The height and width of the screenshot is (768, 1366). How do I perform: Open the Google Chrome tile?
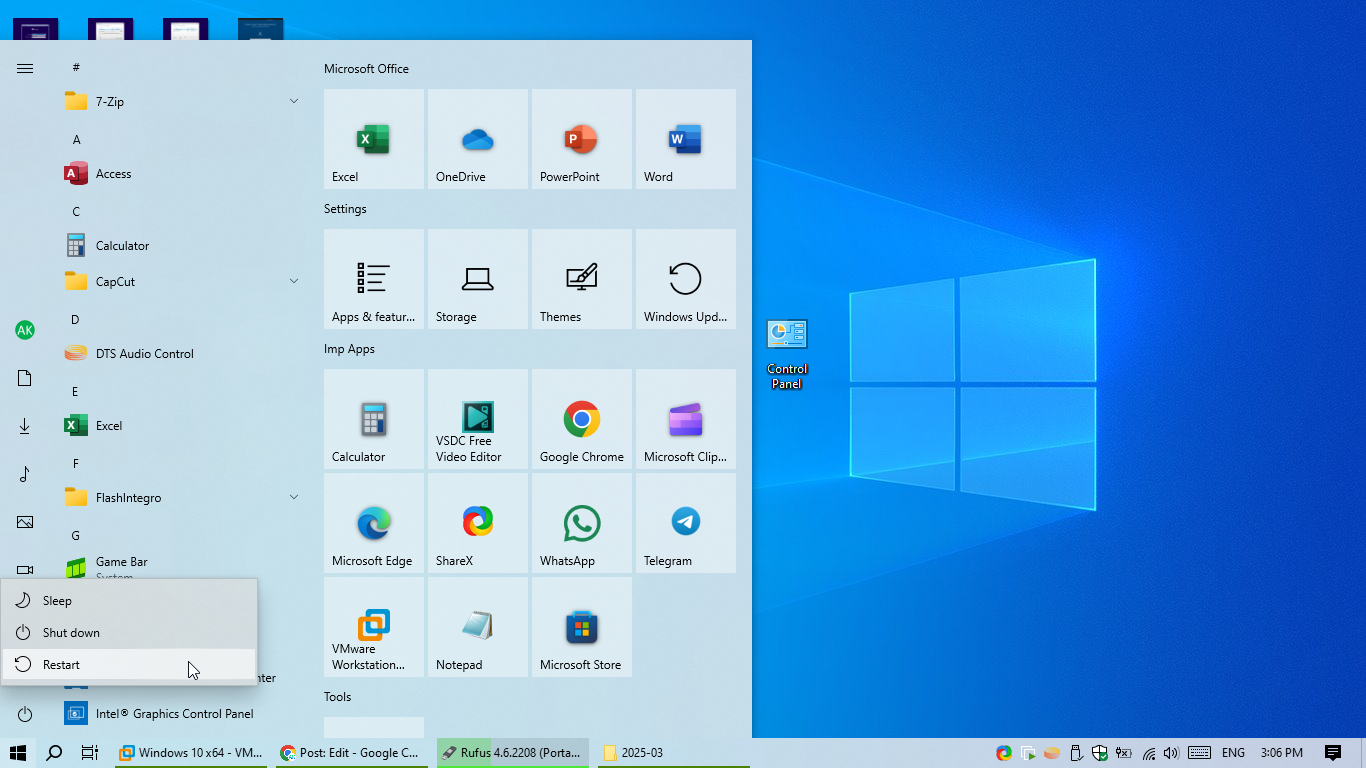(582, 419)
